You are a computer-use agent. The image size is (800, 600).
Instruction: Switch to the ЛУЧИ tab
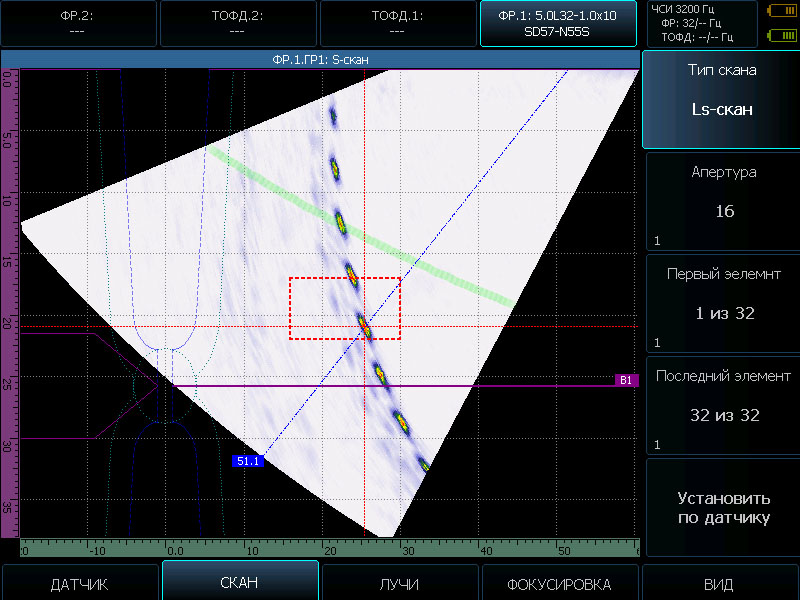tap(400, 584)
